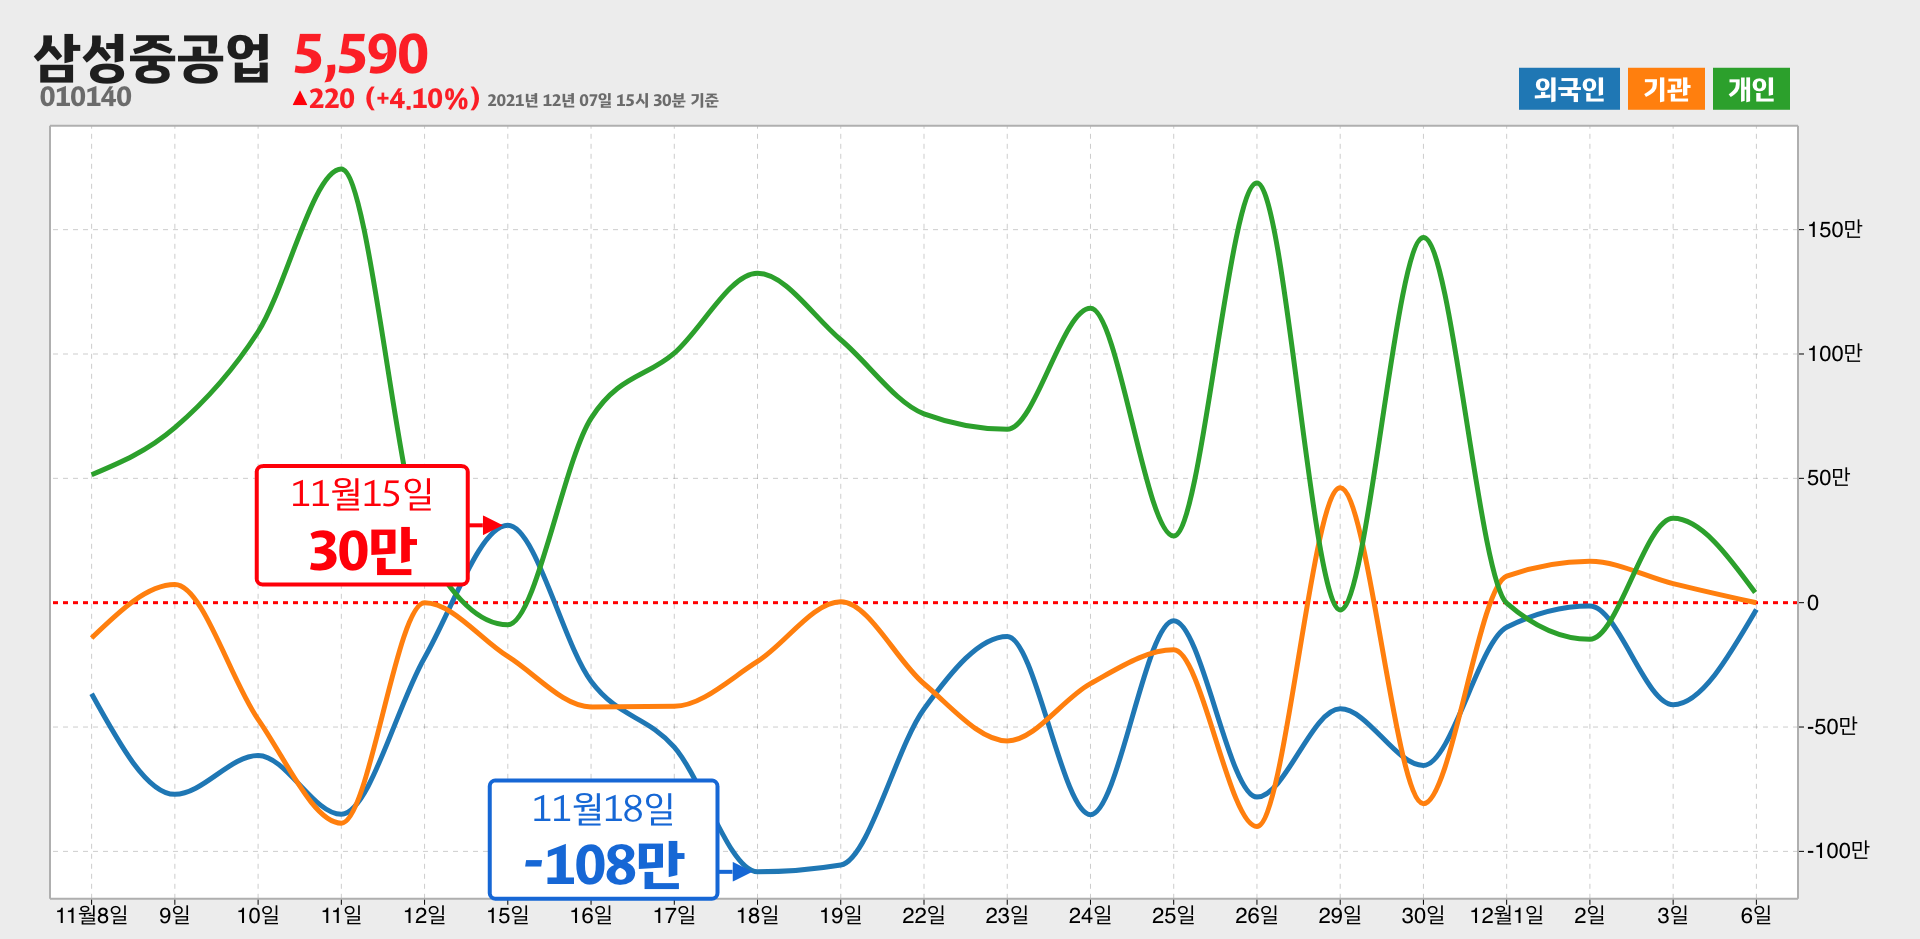Toggle the 개인 green legend button
The width and height of the screenshot is (1920, 939).
[x=1751, y=89]
